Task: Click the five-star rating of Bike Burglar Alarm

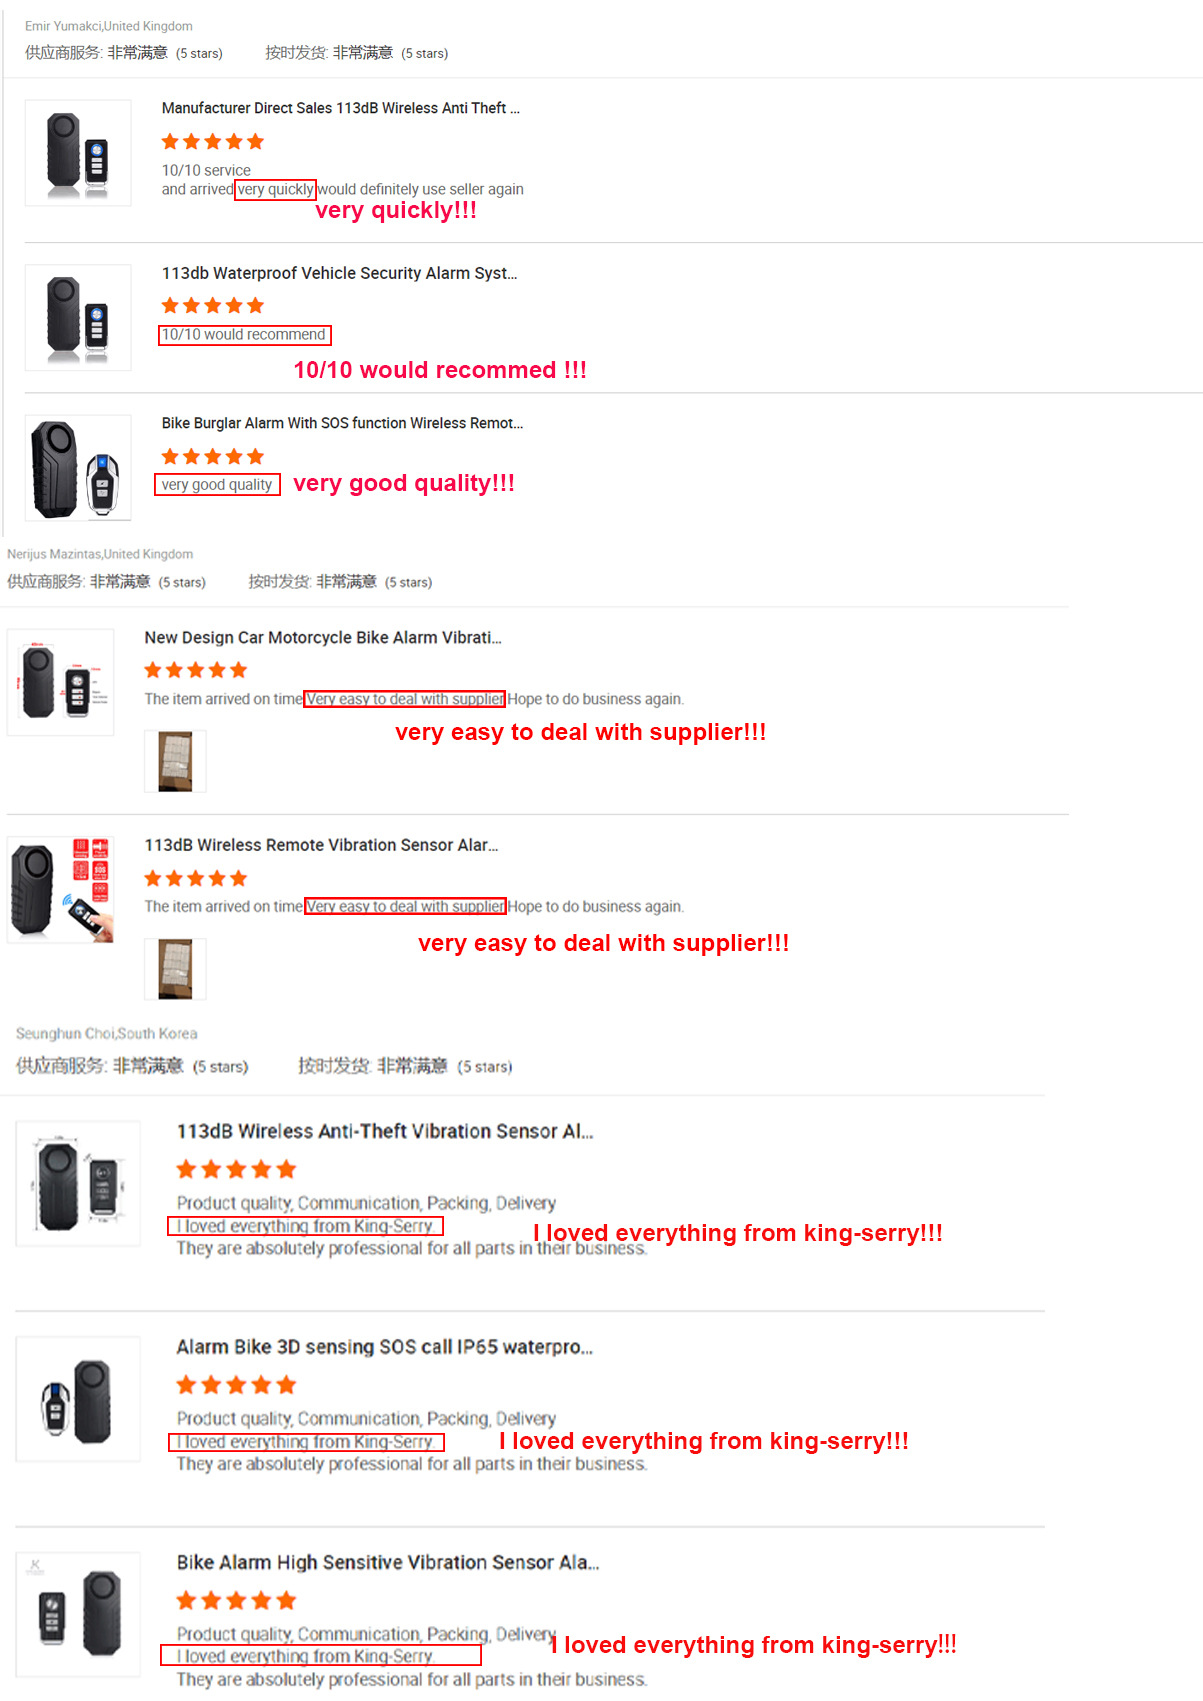Action: (x=213, y=457)
